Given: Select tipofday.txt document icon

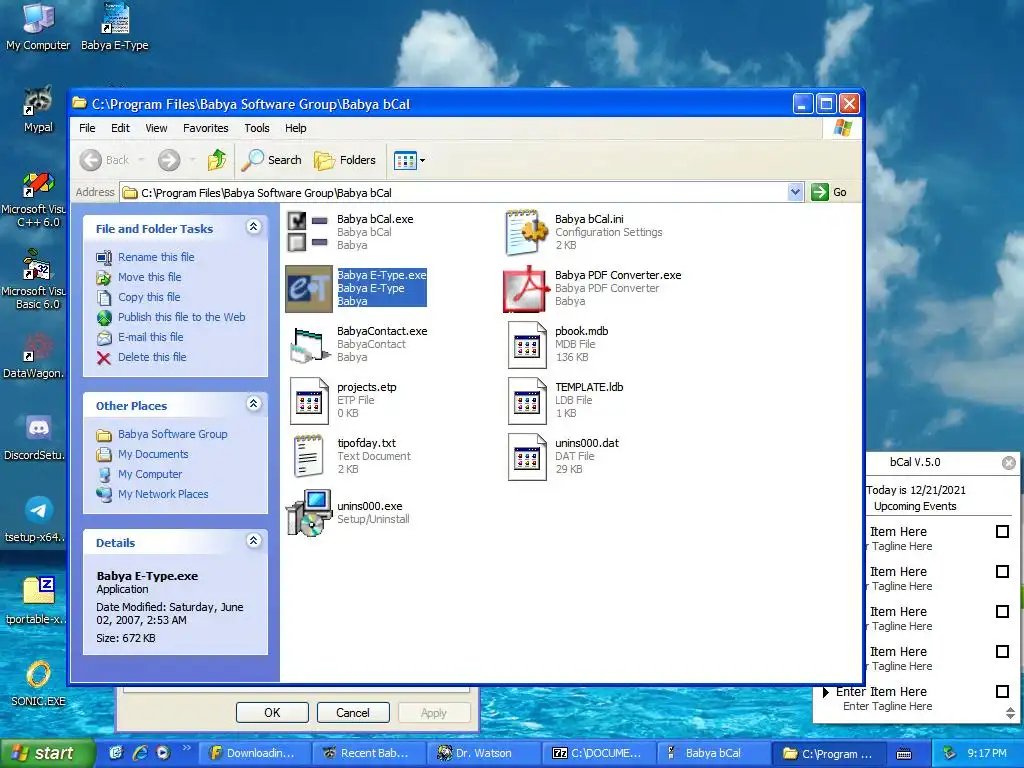Looking at the screenshot, I should (308, 456).
